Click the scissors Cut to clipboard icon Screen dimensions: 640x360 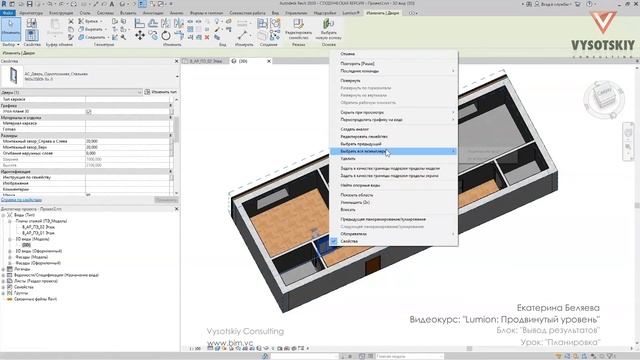coord(71,21)
